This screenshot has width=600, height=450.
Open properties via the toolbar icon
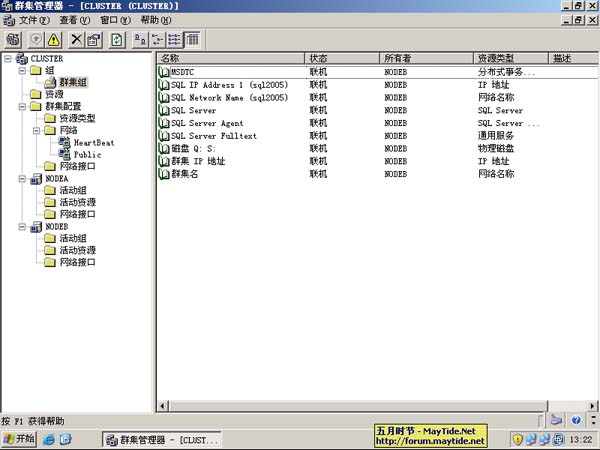coord(94,39)
